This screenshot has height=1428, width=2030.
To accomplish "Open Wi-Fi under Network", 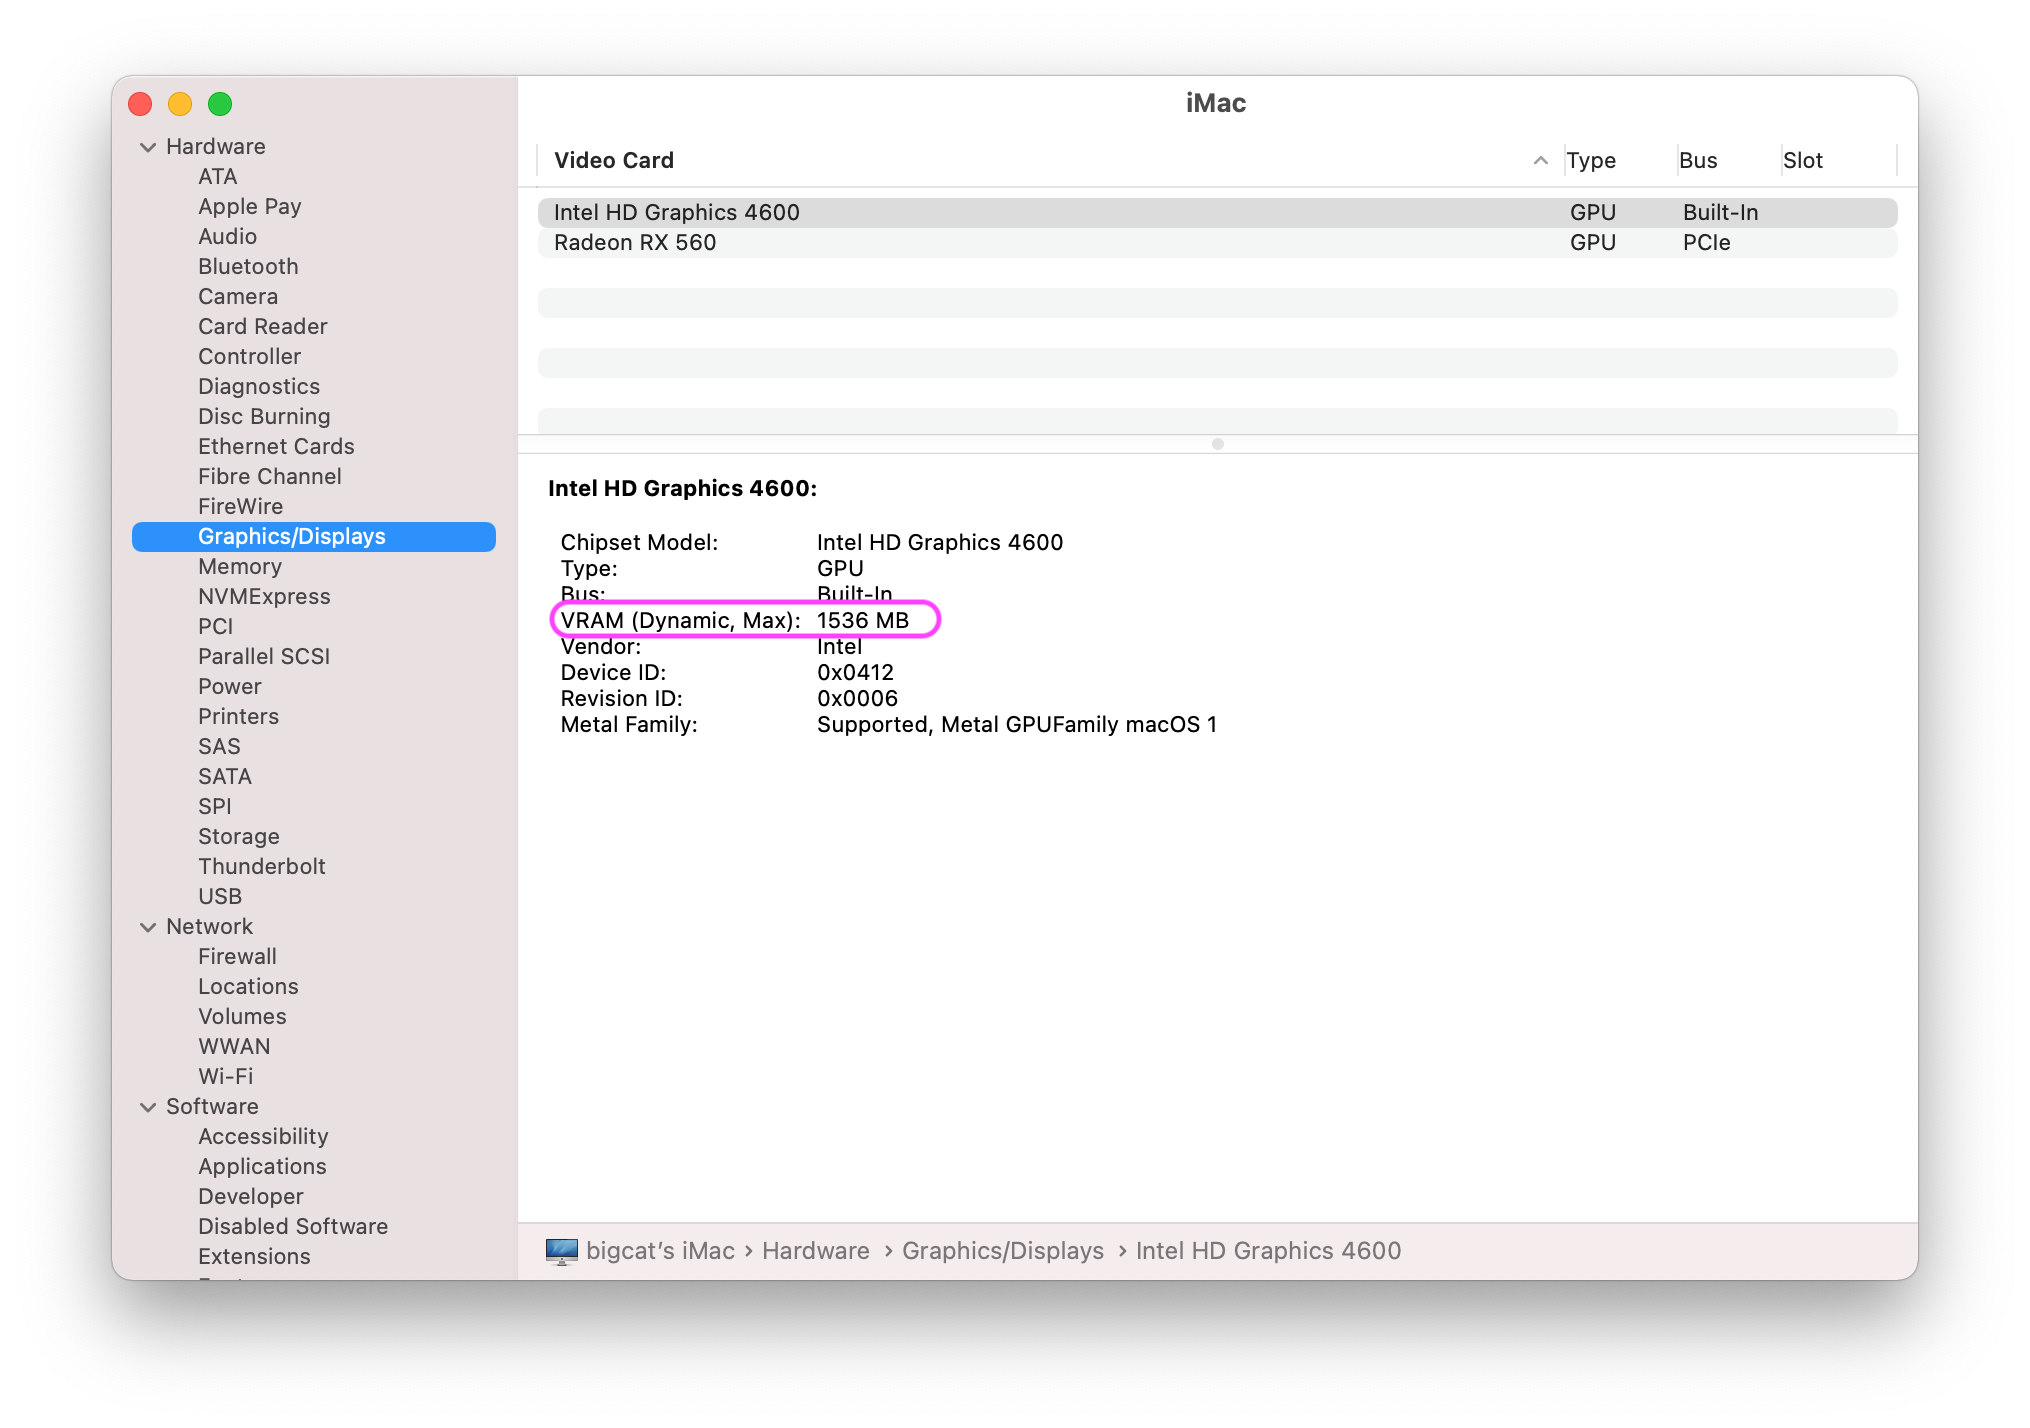I will (225, 1077).
